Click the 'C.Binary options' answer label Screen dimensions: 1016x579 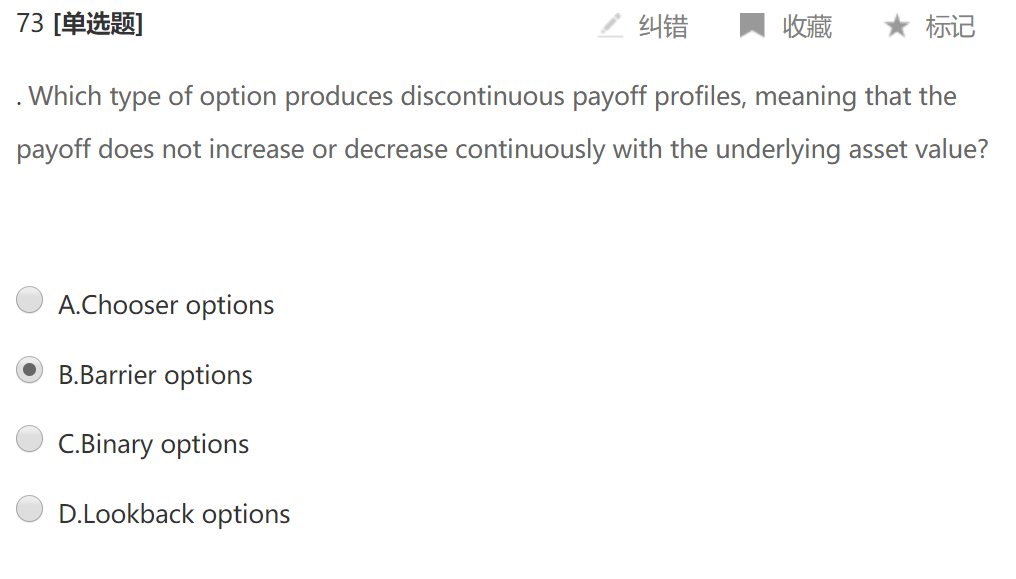pyautogui.click(x=153, y=444)
